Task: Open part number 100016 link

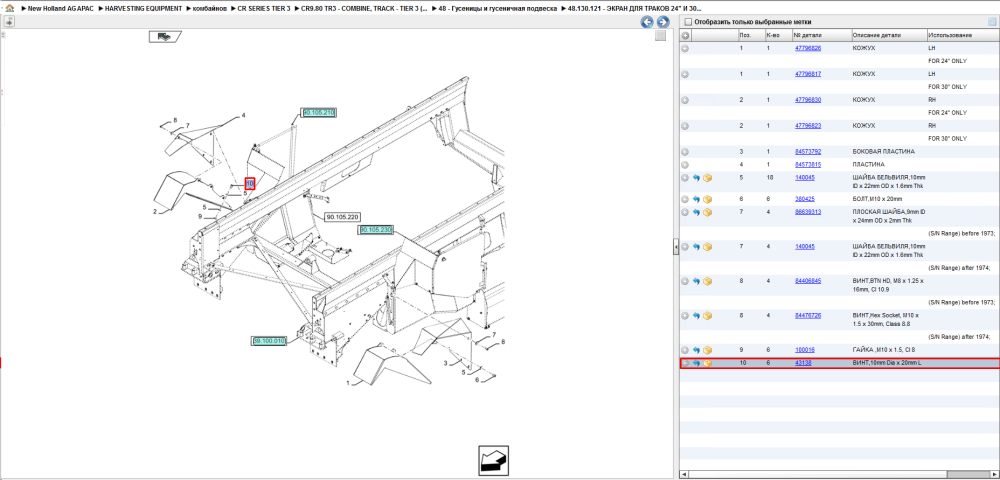Action: [805, 350]
